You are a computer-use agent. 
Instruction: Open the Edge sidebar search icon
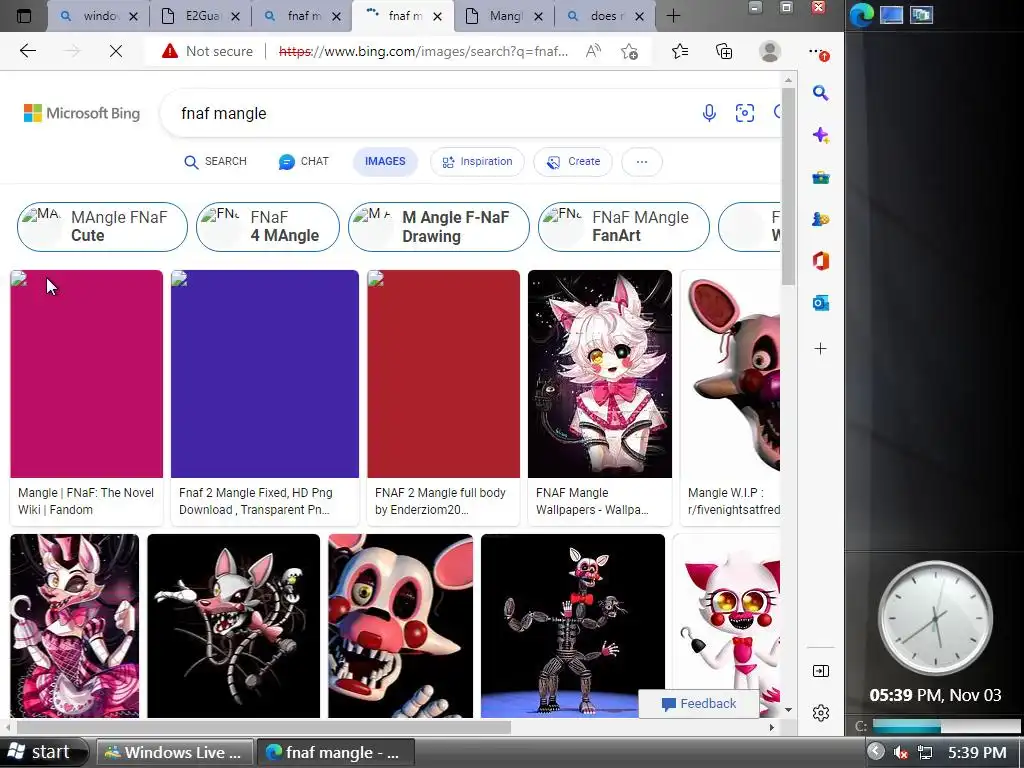(x=821, y=93)
